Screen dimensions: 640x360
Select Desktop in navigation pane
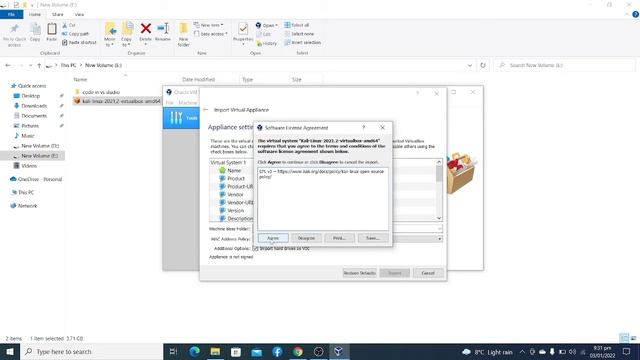click(x=31, y=96)
